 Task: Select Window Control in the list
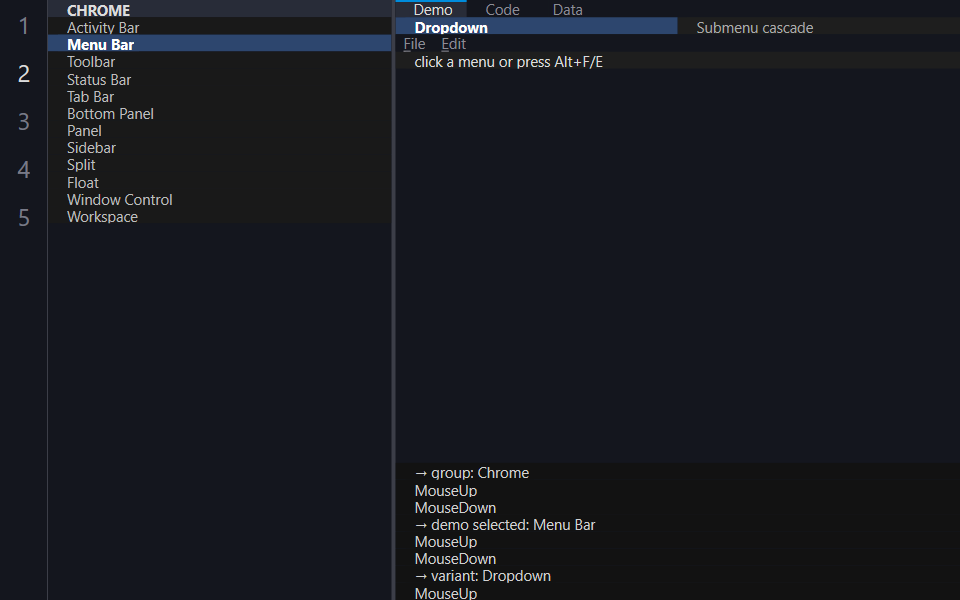pyautogui.click(x=219, y=200)
